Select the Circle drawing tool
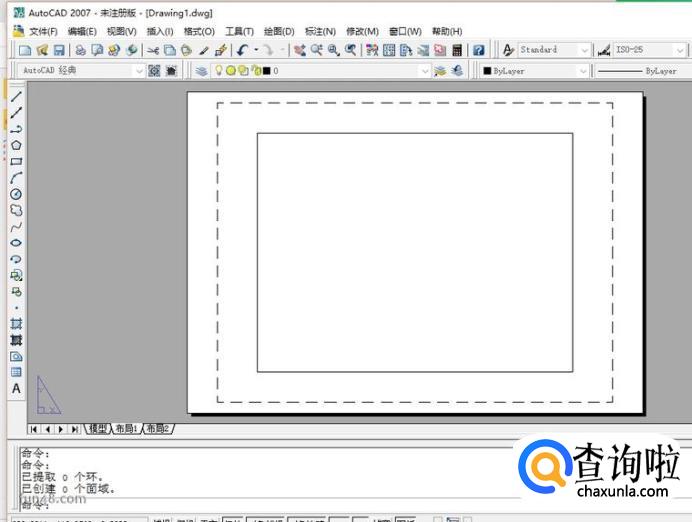Screen dimensions: 692x522 [16, 194]
